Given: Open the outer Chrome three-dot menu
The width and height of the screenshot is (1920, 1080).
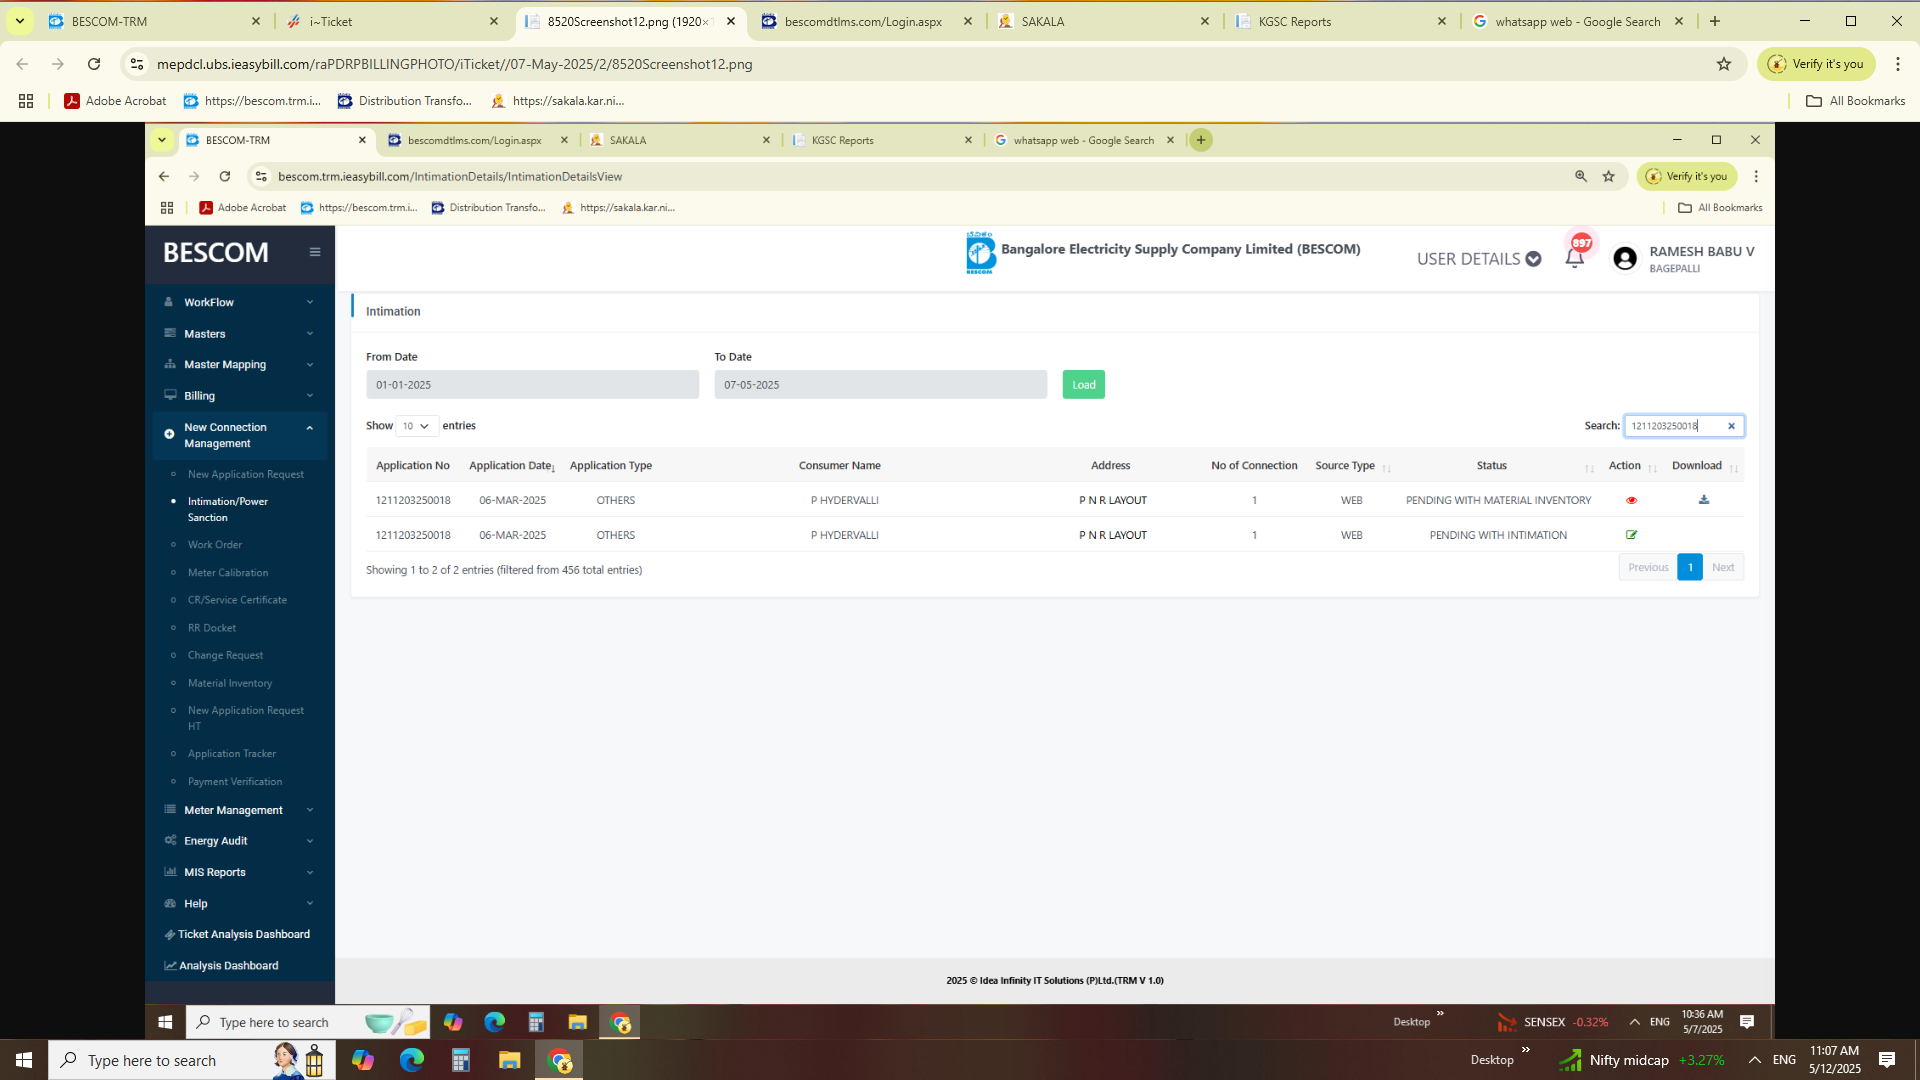Looking at the screenshot, I should 1898,64.
